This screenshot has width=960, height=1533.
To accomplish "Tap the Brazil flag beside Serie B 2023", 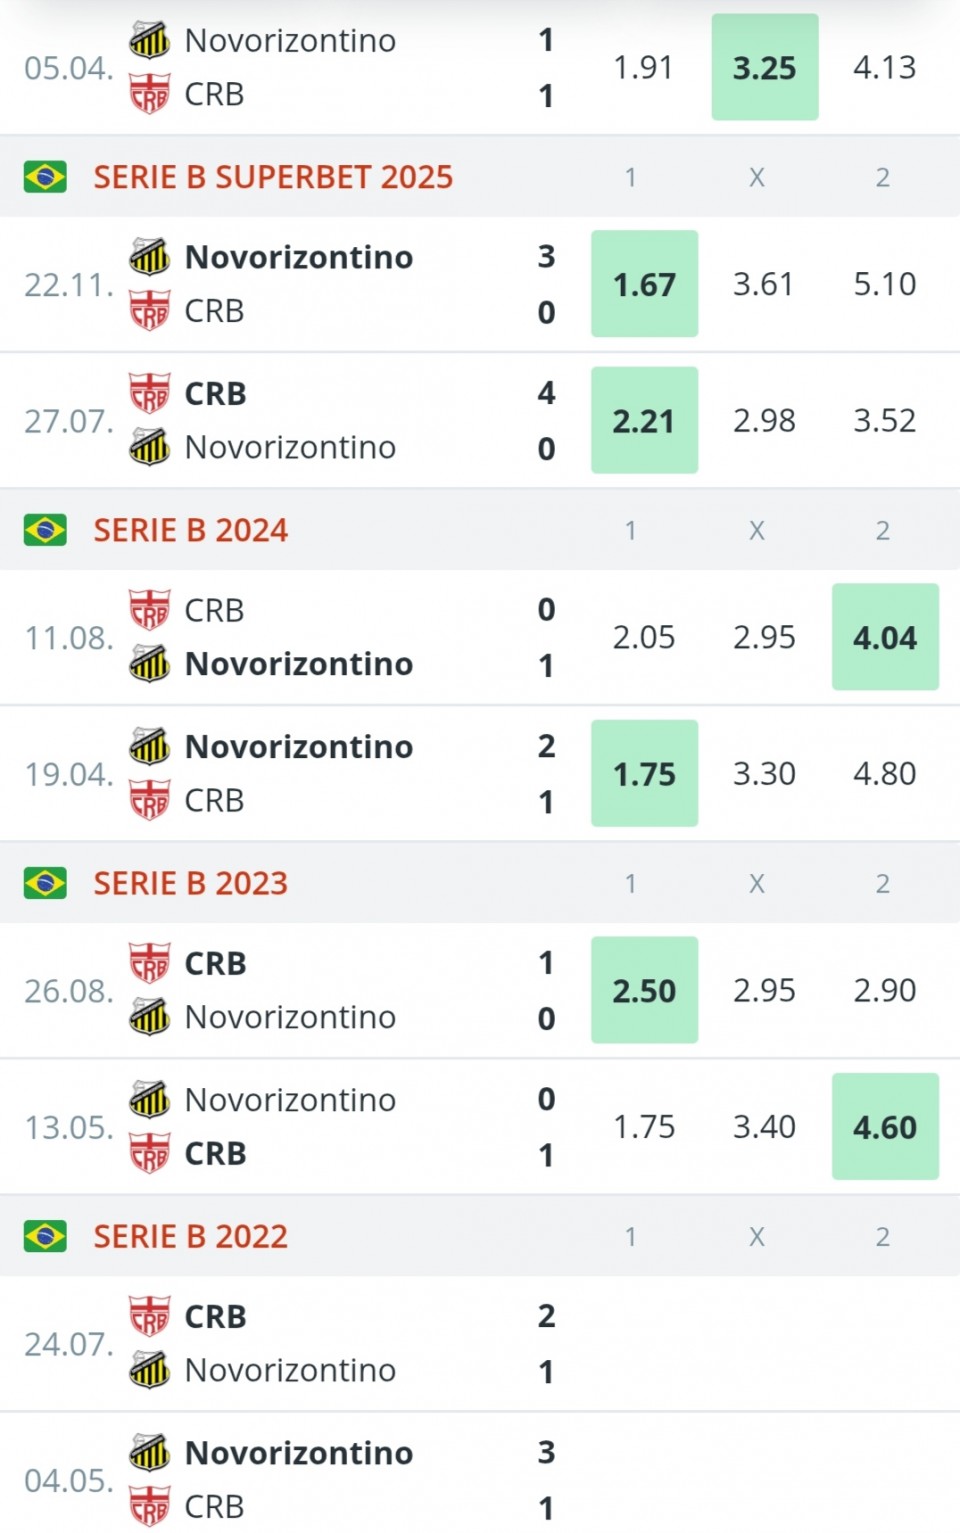I will (x=45, y=883).
